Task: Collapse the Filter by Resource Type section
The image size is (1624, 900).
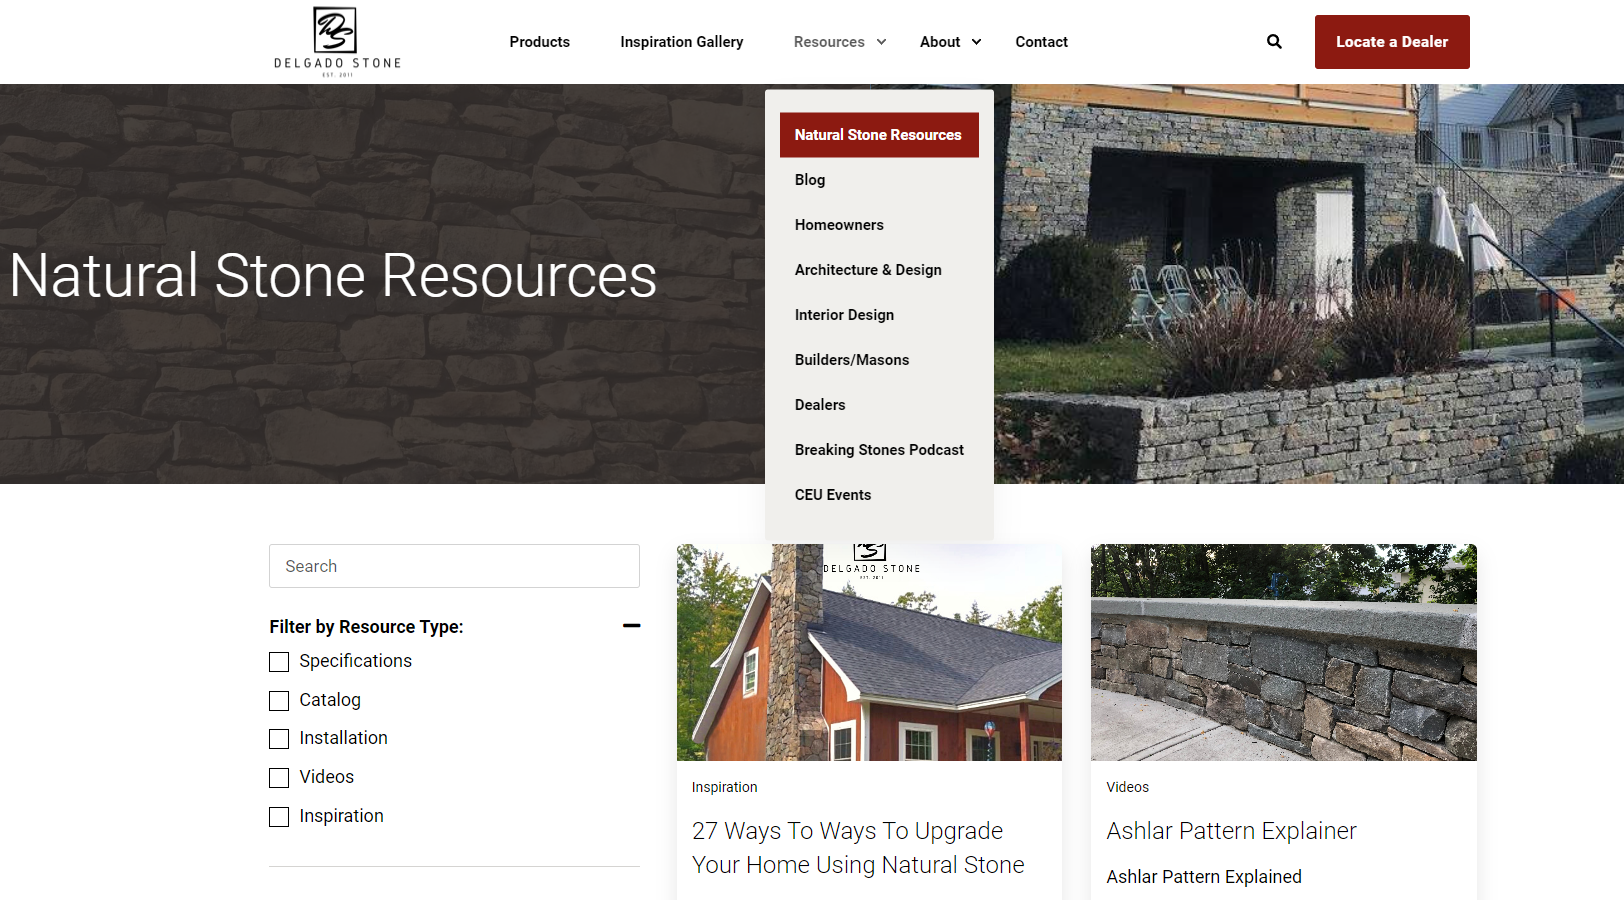Action: click(x=631, y=626)
